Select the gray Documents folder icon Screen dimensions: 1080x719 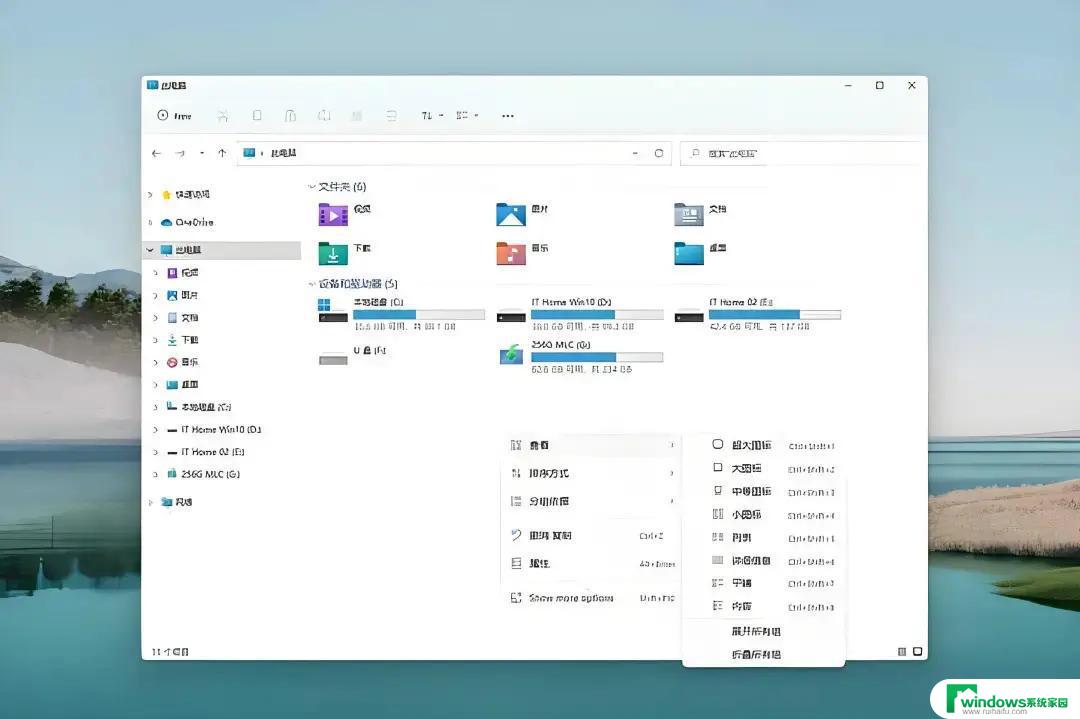(689, 215)
